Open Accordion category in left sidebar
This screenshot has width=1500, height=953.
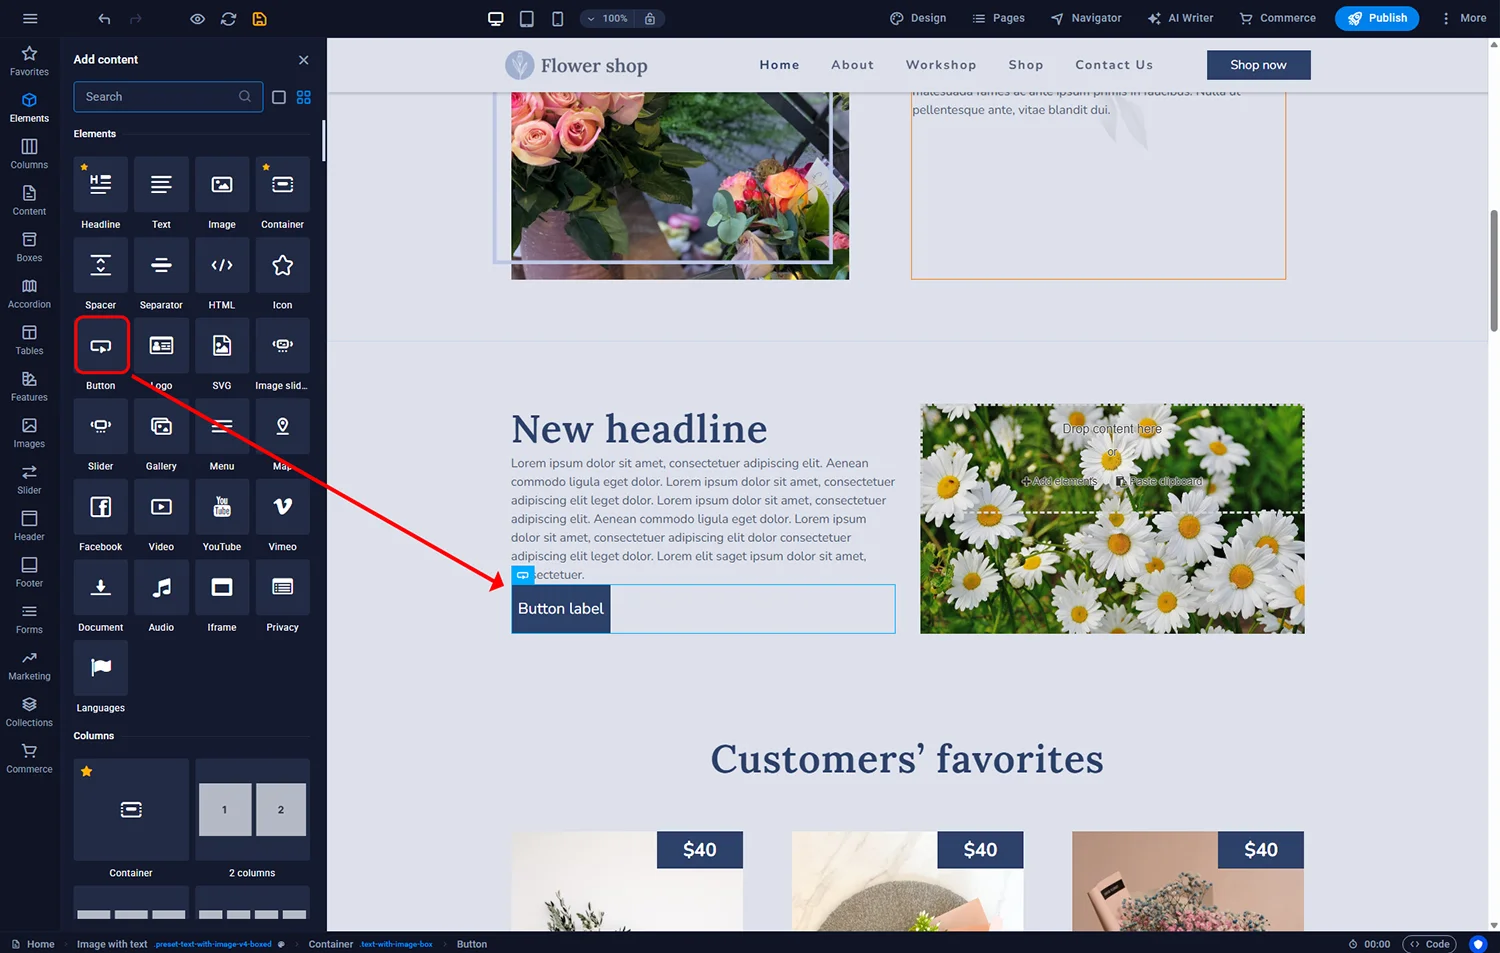coord(29,293)
